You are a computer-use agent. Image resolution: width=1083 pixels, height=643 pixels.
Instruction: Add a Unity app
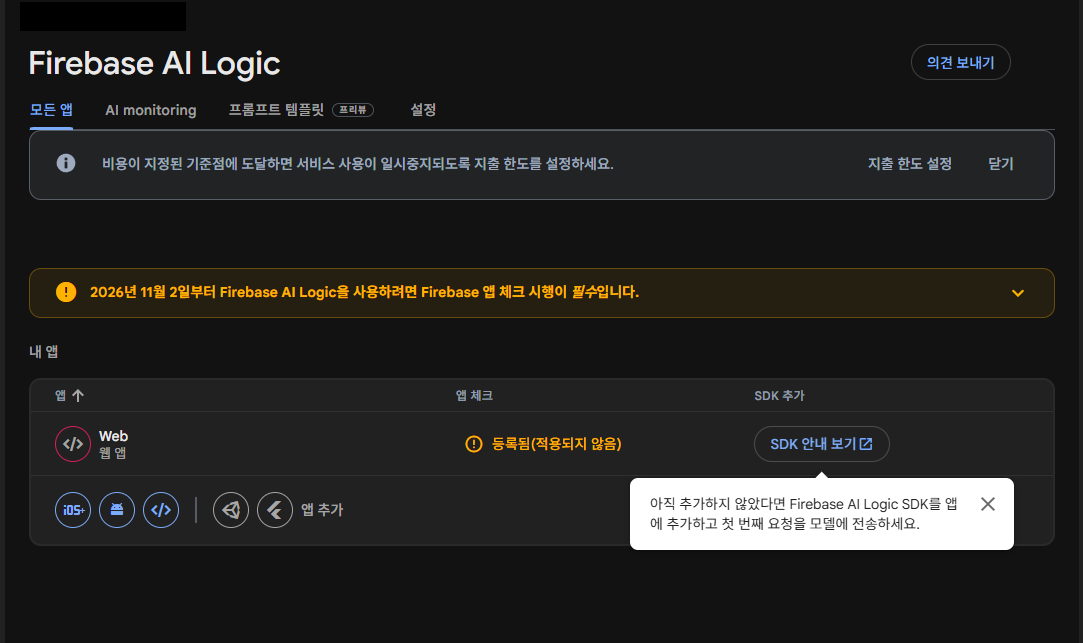coord(231,510)
